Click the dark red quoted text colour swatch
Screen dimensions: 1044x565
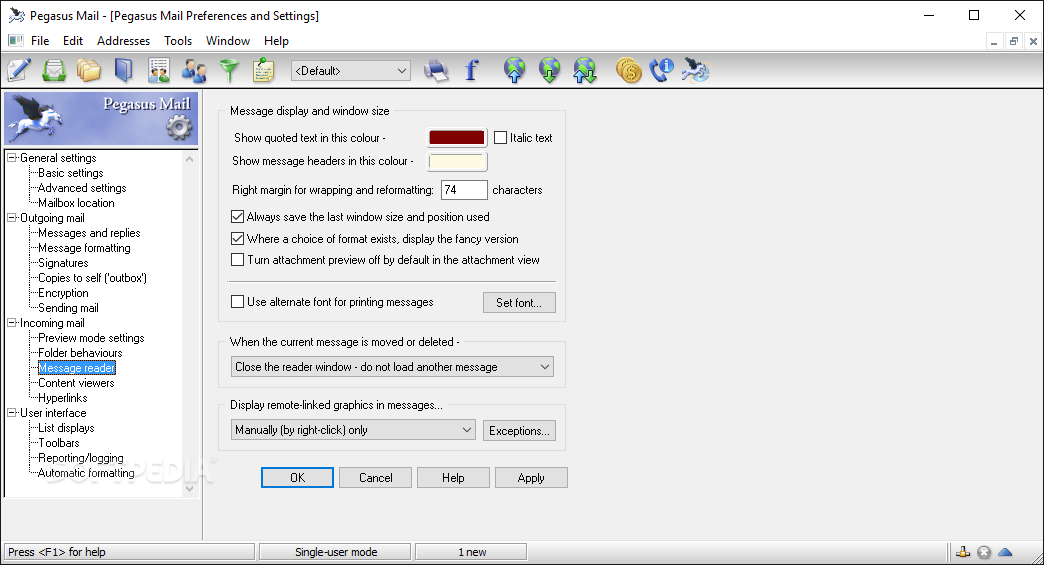point(457,138)
